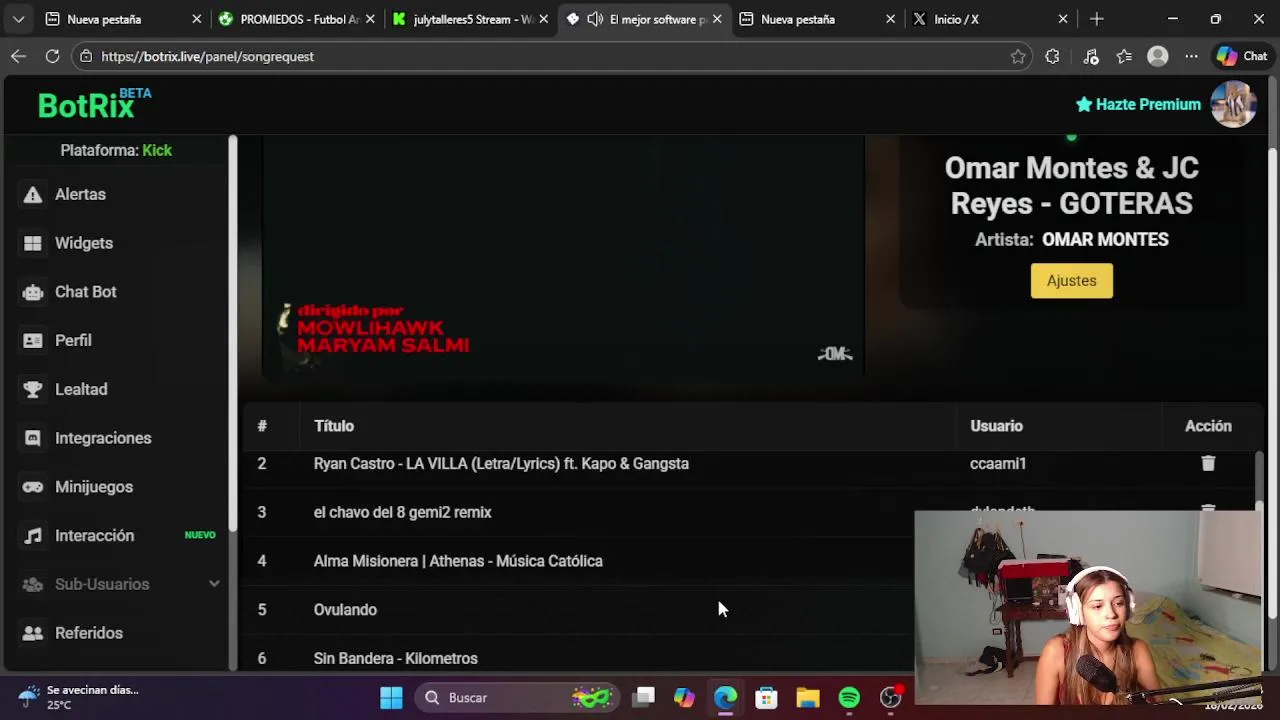Go back with the browser back arrow
Image resolution: width=1280 pixels, height=720 pixels.
click(18, 56)
